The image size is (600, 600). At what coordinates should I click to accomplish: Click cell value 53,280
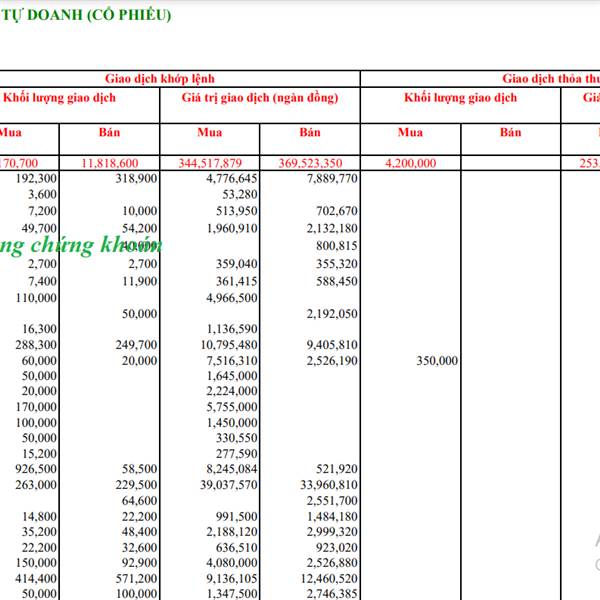click(x=240, y=194)
